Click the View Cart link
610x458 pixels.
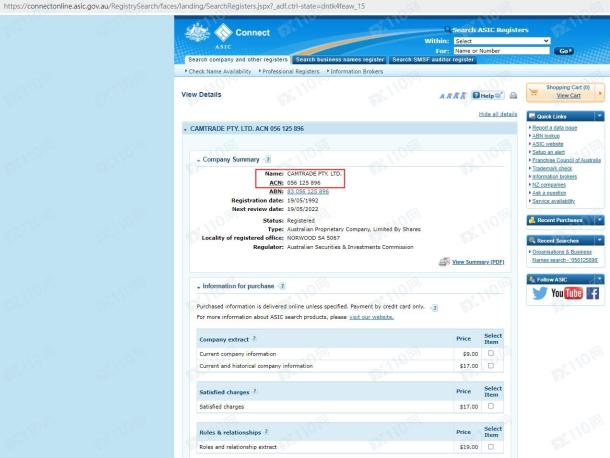click(x=568, y=96)
